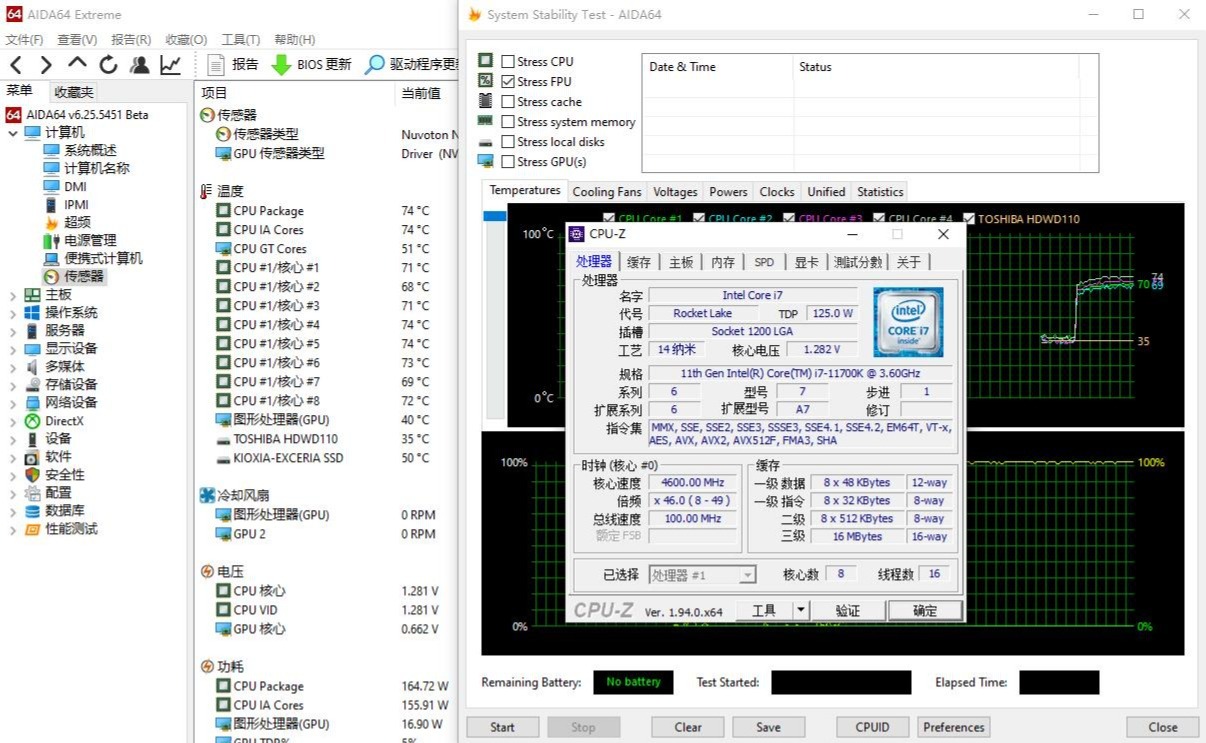The image size is (1206, 743).
Task: Click the Start button in stability test
Action: (503, 727)
